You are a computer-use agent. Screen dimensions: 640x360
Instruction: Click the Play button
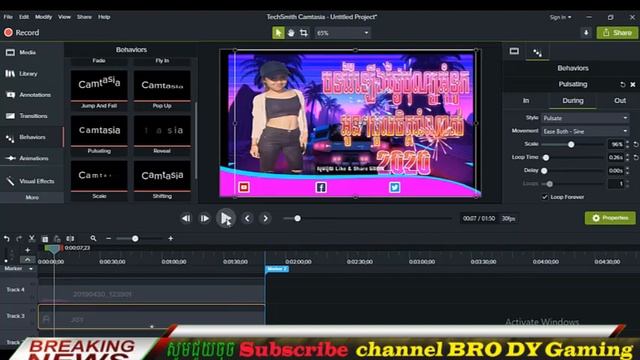coord(226,218)
